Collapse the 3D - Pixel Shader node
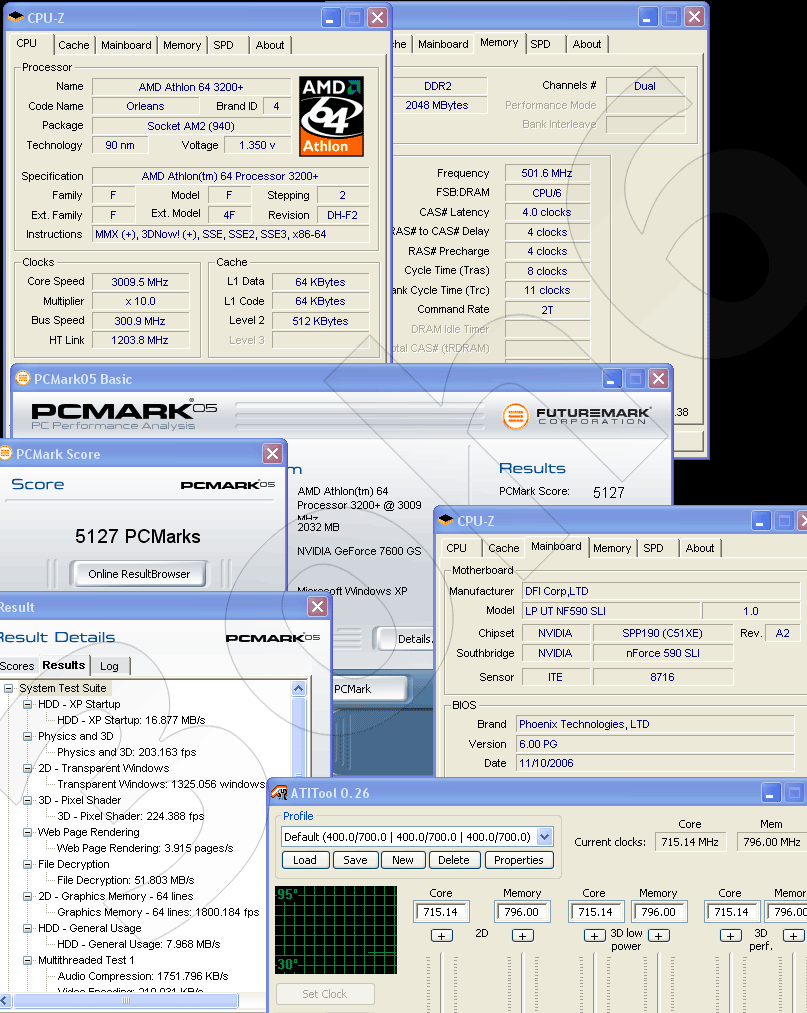 click(27, 800)
